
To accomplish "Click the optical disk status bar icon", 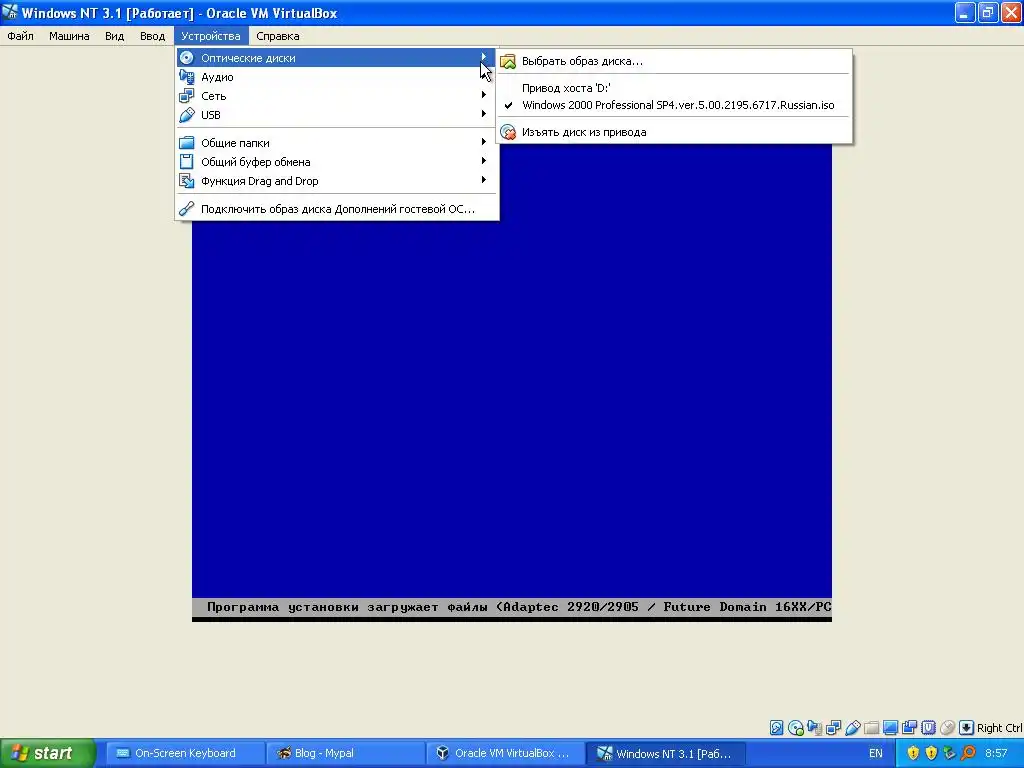I will coord(795,728).
